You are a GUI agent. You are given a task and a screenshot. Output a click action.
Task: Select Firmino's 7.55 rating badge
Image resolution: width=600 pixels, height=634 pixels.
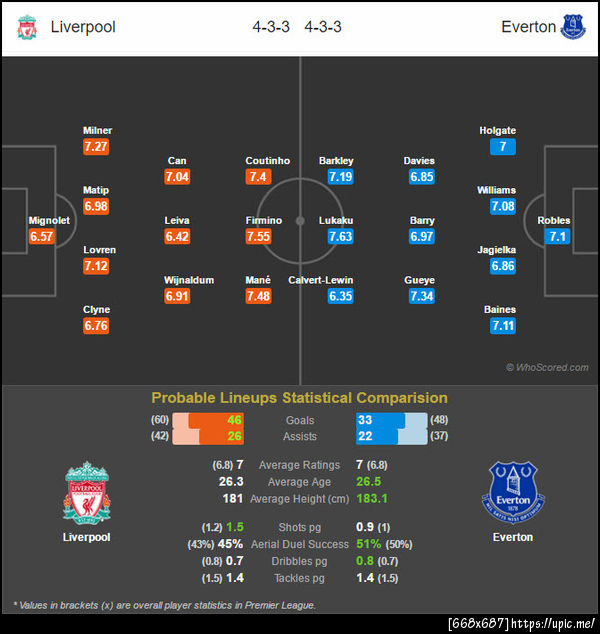pyautogui.click(x=258, y=237)
